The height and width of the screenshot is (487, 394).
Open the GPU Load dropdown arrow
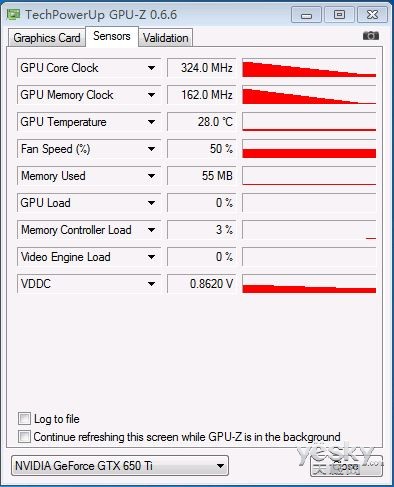coord(151,203)
